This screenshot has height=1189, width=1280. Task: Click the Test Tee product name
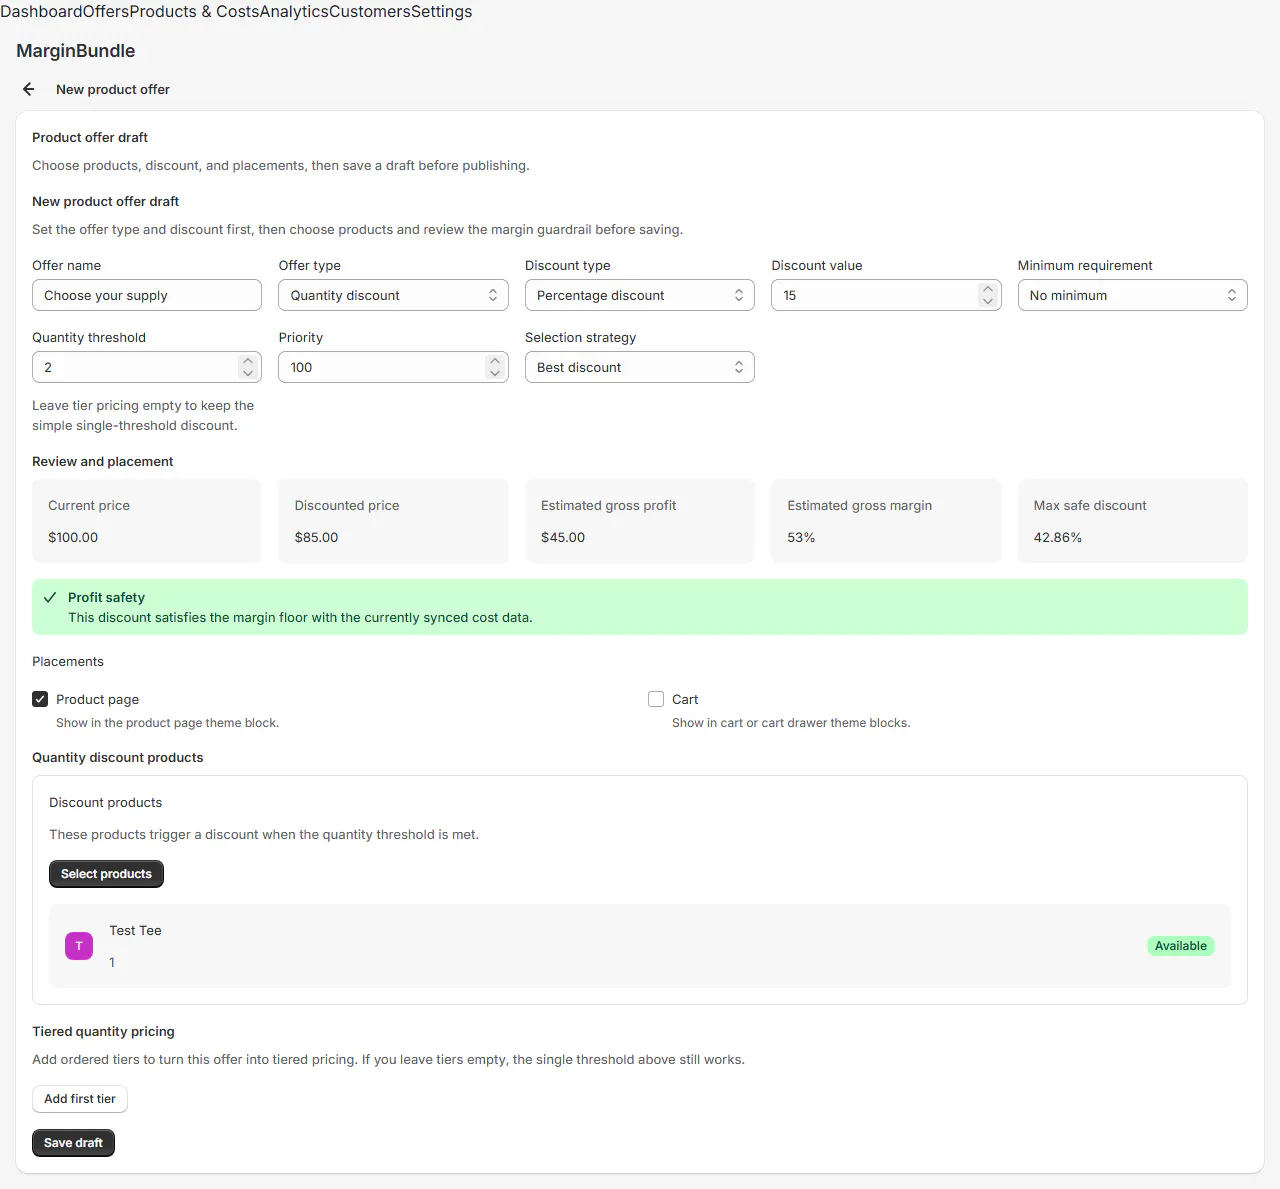[x=135, y=930]
